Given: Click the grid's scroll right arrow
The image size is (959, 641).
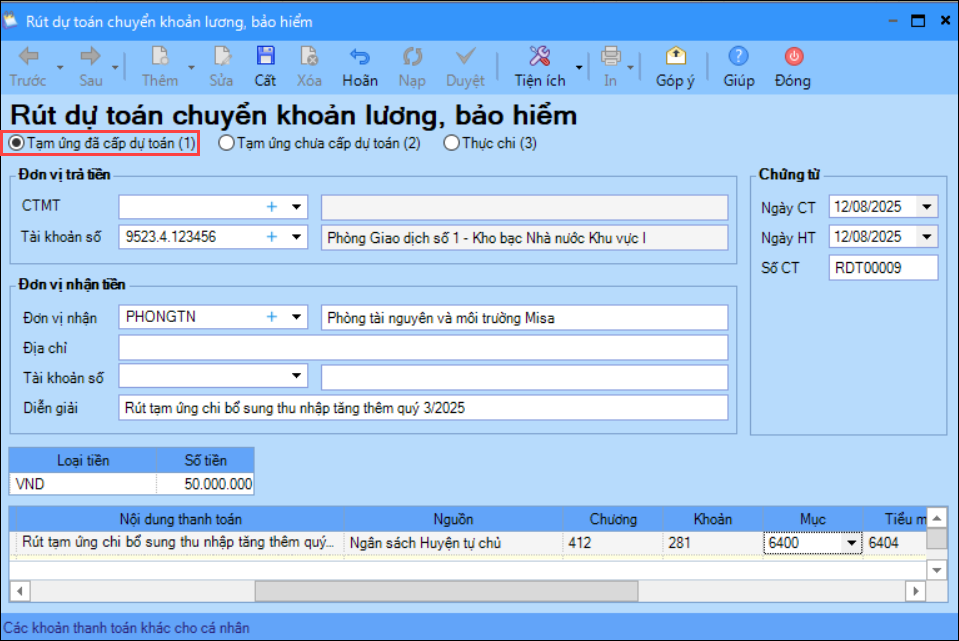Looking at the screenshot, I should coord(915,591).
